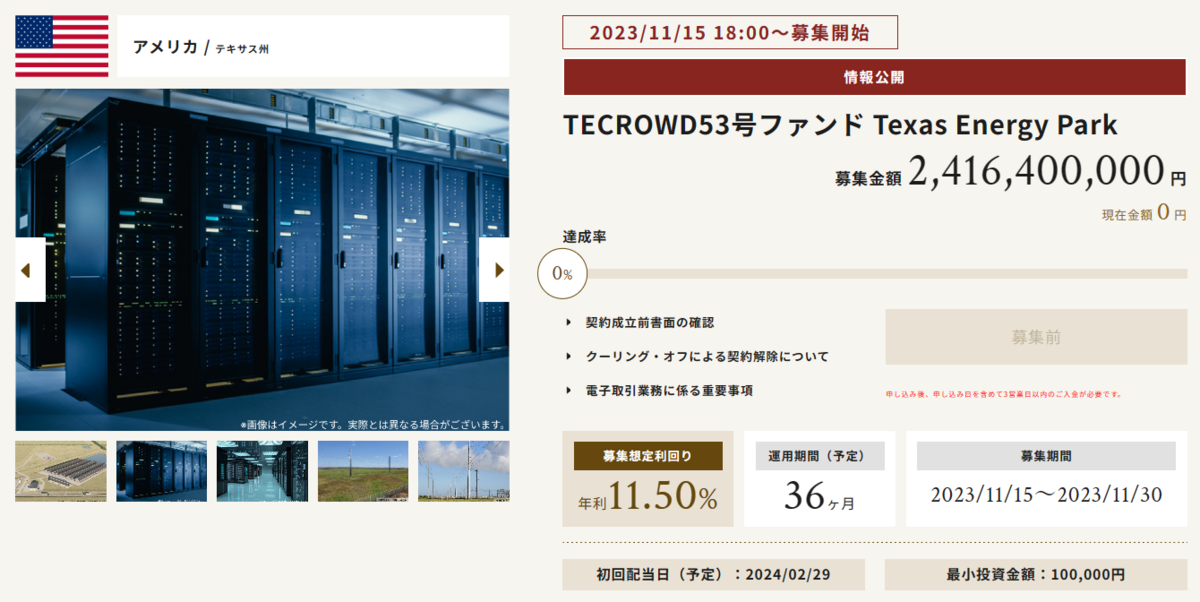Viewport: 1200px width, 602px height.
Task: Click the 年利 11.50% value
Action: 648,498
